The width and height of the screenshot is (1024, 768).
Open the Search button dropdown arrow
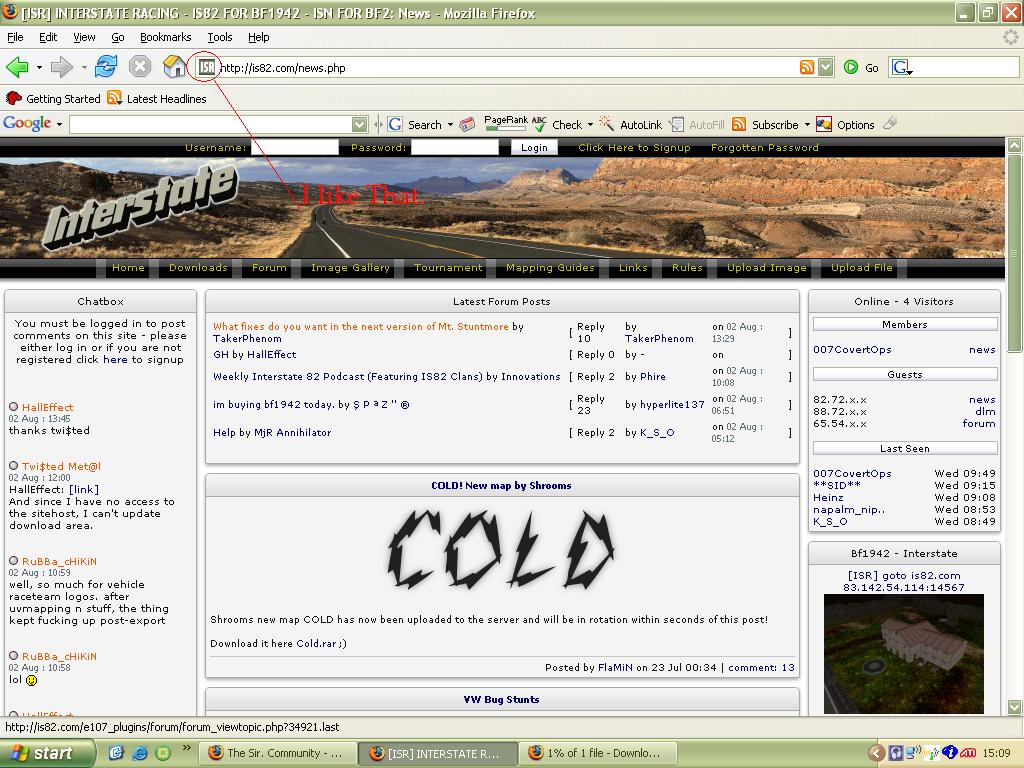(x=450, y=125)
